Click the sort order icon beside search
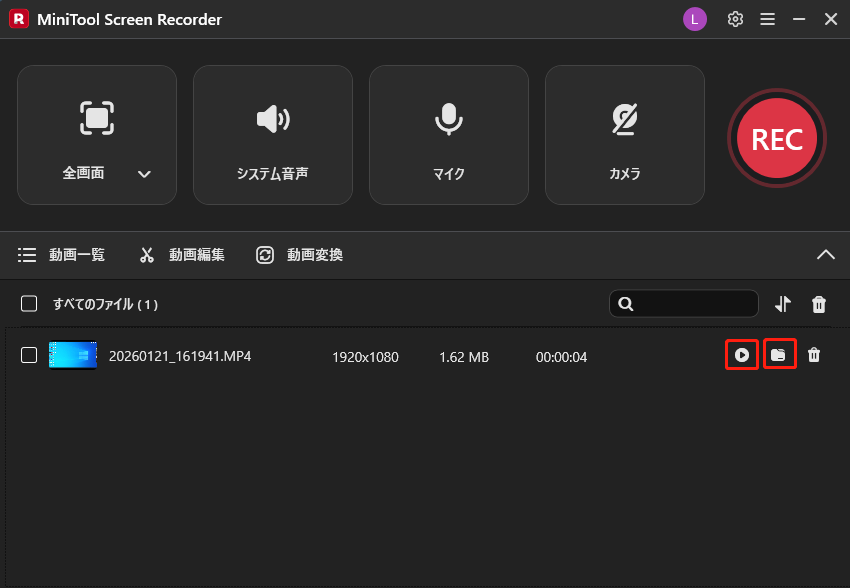 pyautogui.click(x=782, y=304)
